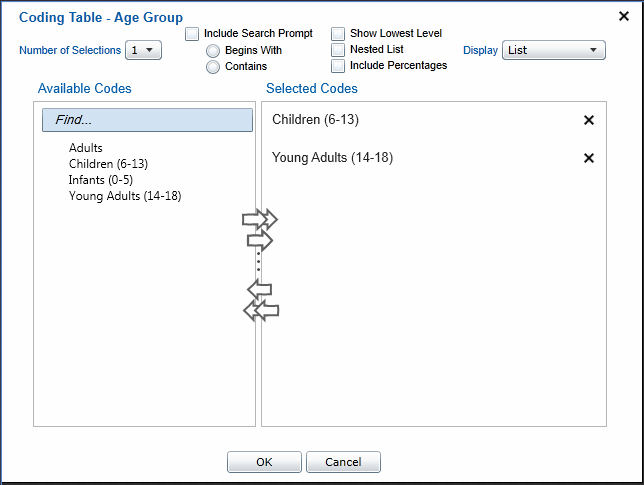
Task: Click the single left arrow to remove selected code
Action: click(x=259, y=290)
